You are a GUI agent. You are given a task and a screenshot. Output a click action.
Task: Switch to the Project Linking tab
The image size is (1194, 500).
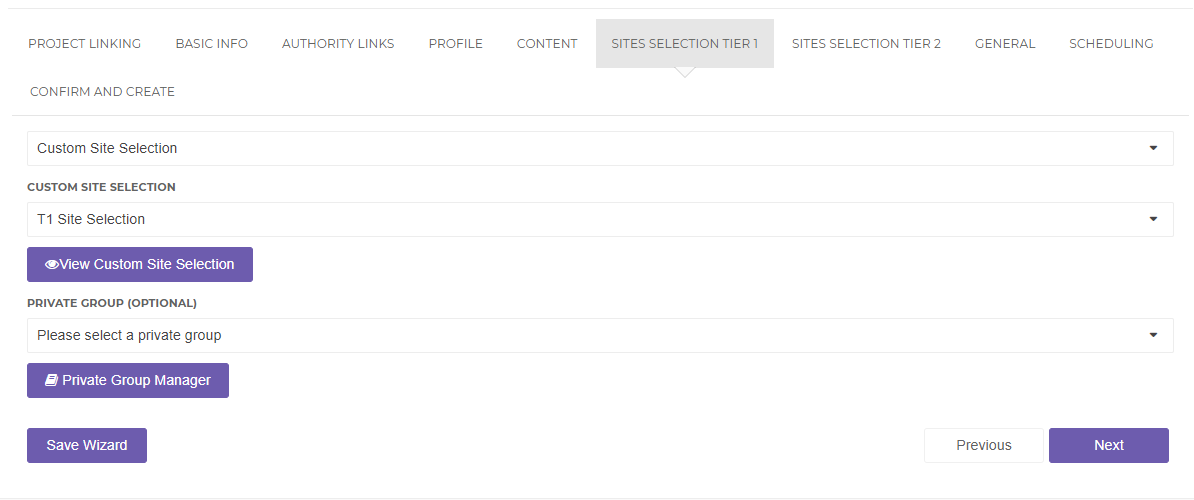[85, 44]
